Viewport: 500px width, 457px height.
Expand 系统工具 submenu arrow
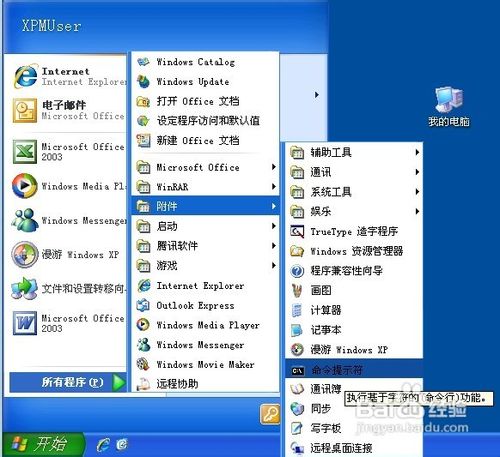coord(417,192)
